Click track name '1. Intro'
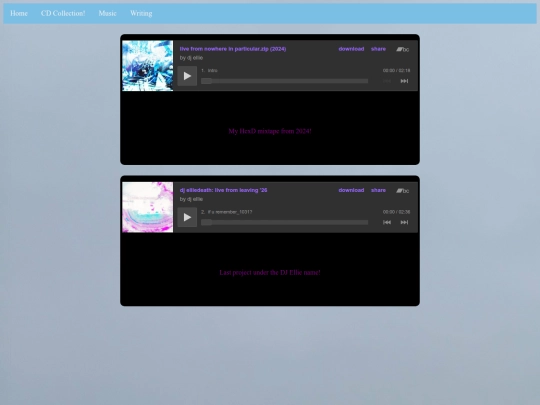Screen dimensions: 540x405 209,70
